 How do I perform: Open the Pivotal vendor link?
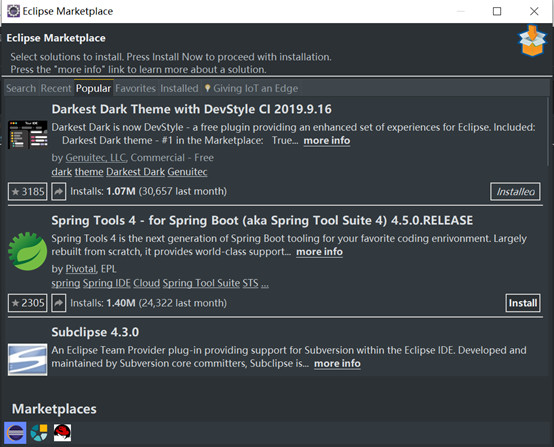(x=81, y=269)
